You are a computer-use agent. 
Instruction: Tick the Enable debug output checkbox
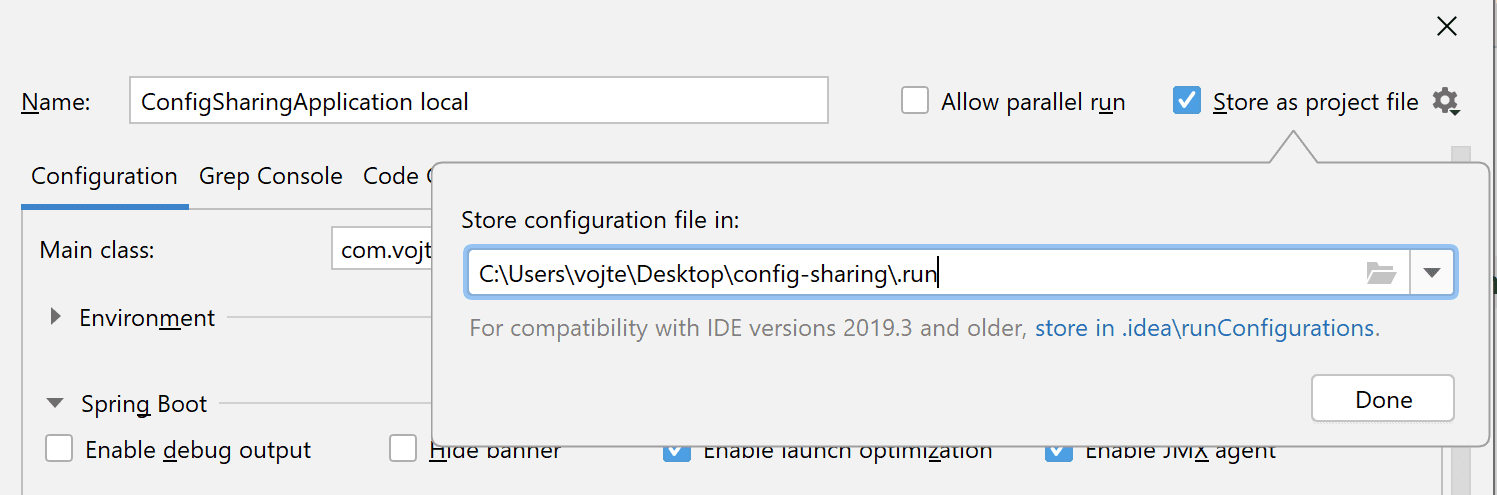60,450
